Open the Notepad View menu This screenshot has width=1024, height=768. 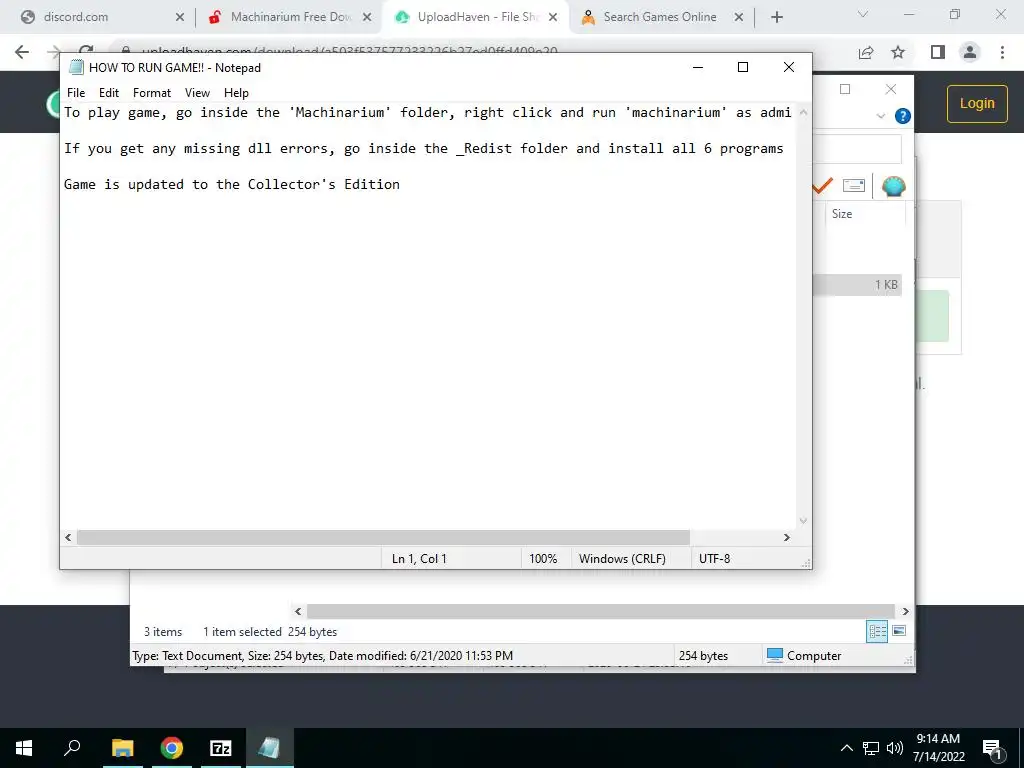197,93
